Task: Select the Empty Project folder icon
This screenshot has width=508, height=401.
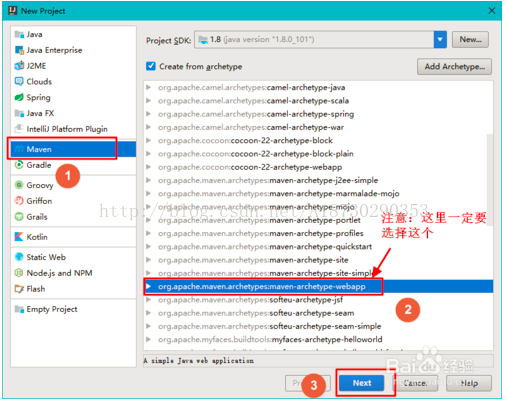Action: (19, 309)
